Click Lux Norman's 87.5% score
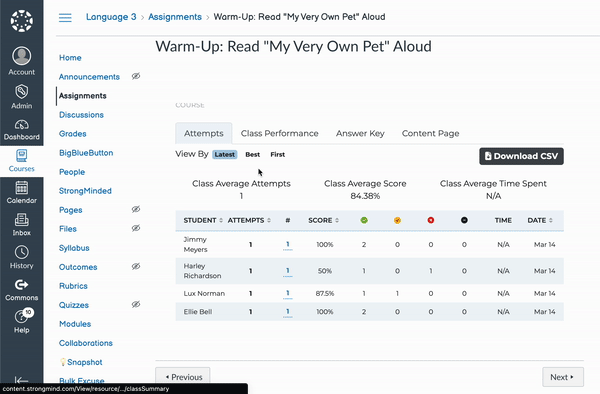 click(325, 293)
